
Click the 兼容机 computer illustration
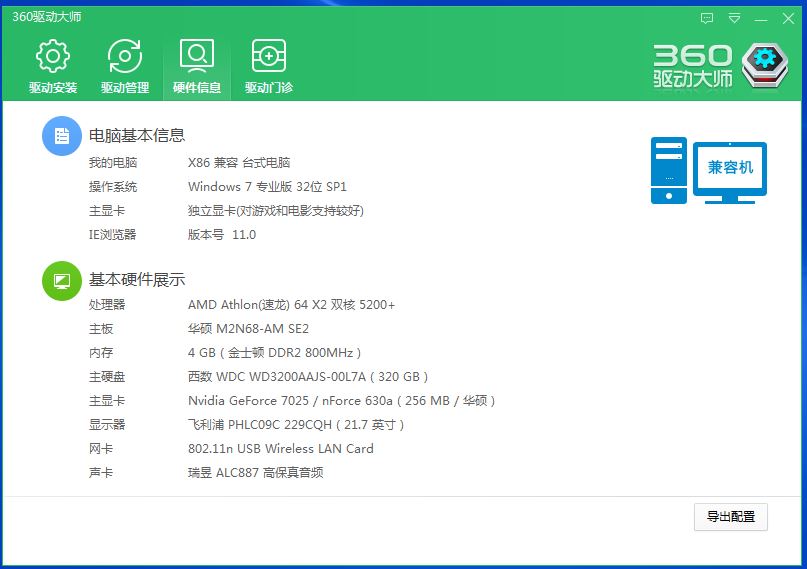coord(708,171)
